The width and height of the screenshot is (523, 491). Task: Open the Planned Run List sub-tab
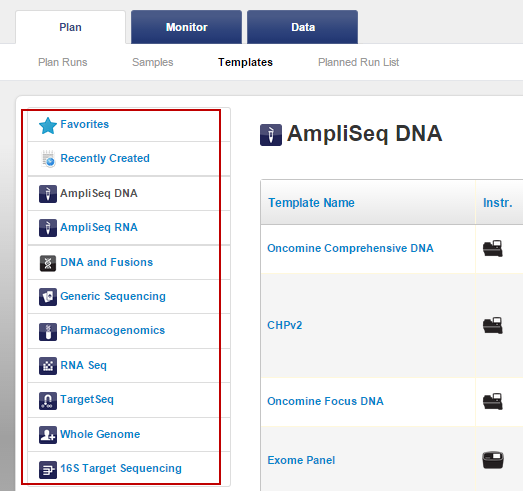click(359, 62)
